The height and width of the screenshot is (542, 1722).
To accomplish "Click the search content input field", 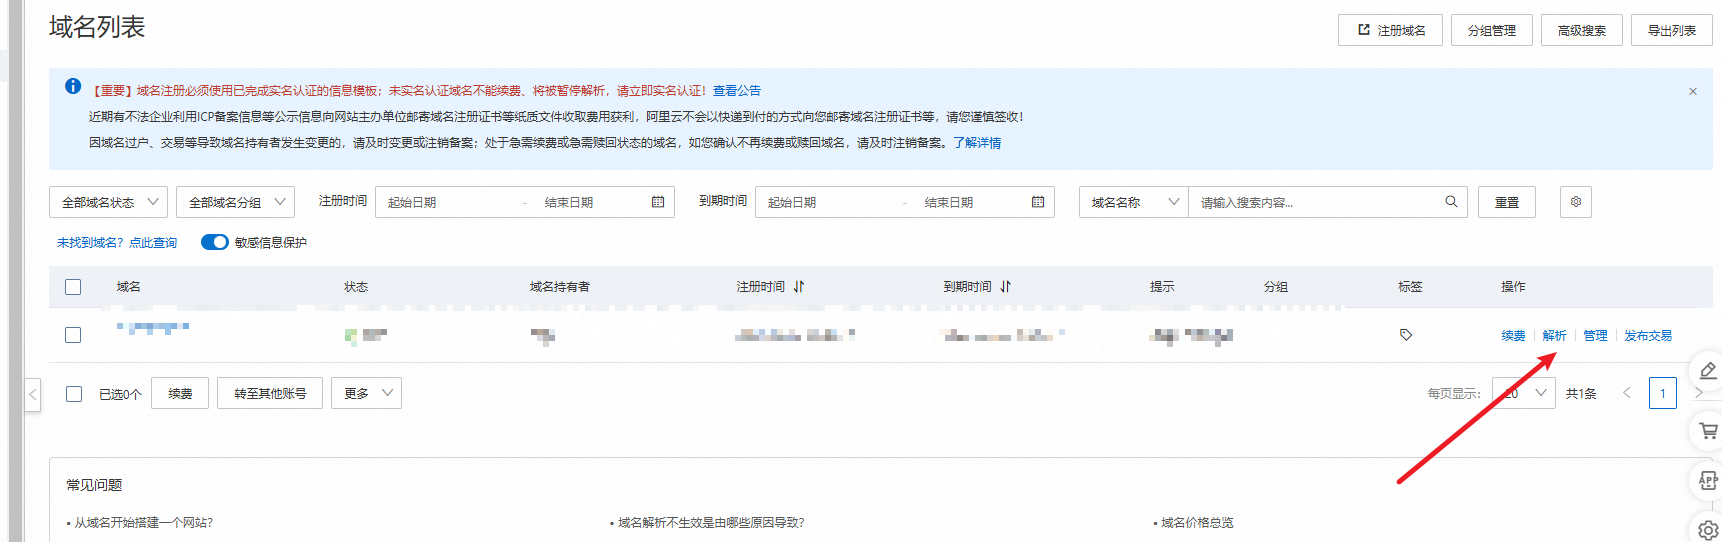I will 1315,202.
